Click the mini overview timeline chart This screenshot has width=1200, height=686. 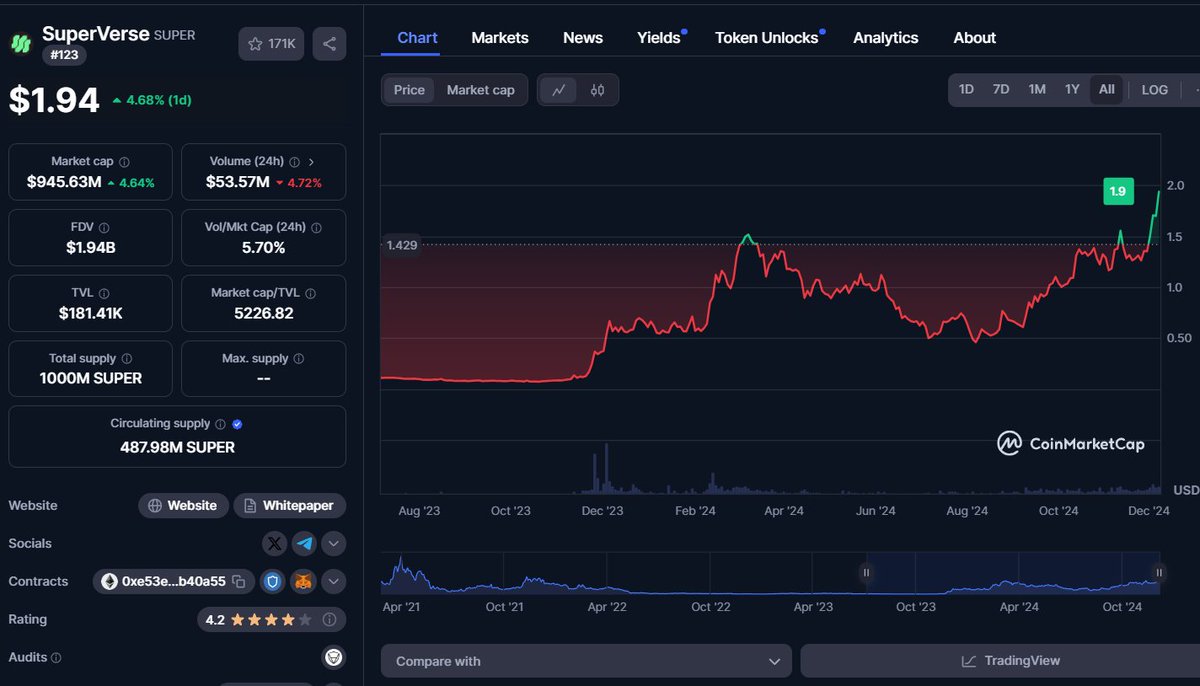(x=771, y=573)
